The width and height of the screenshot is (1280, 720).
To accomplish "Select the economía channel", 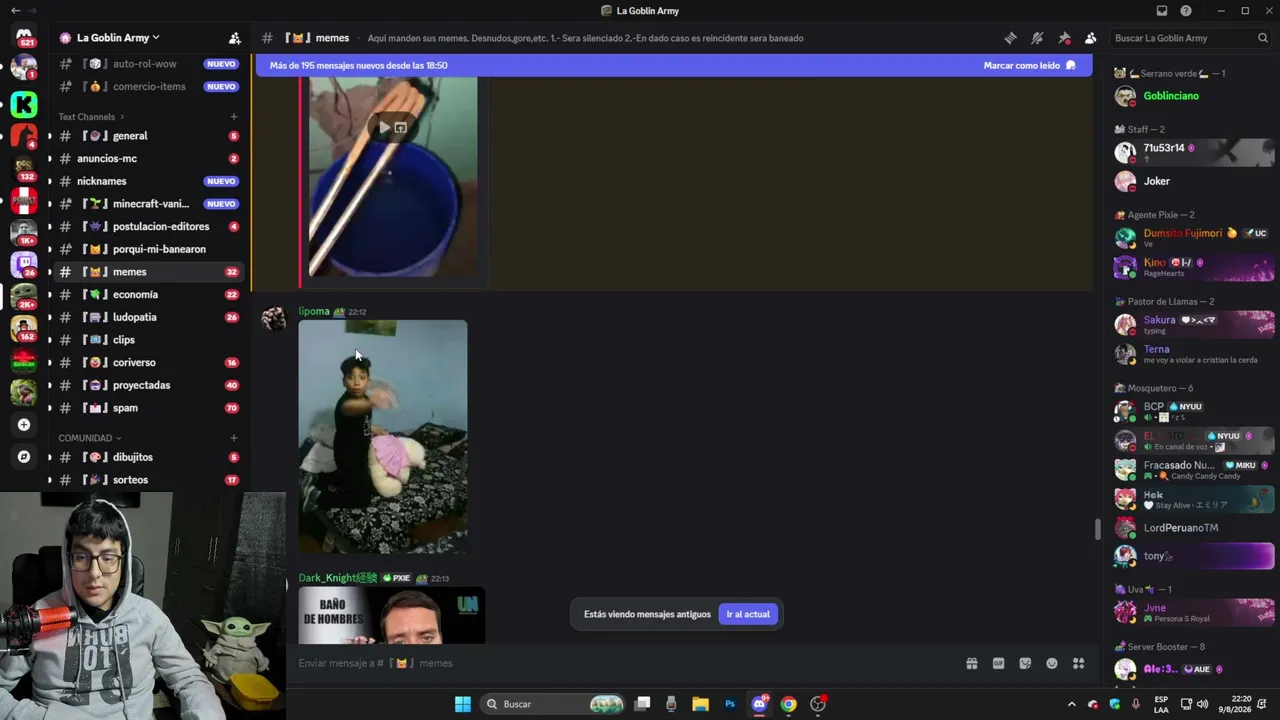I will click(x=148, y=295).
